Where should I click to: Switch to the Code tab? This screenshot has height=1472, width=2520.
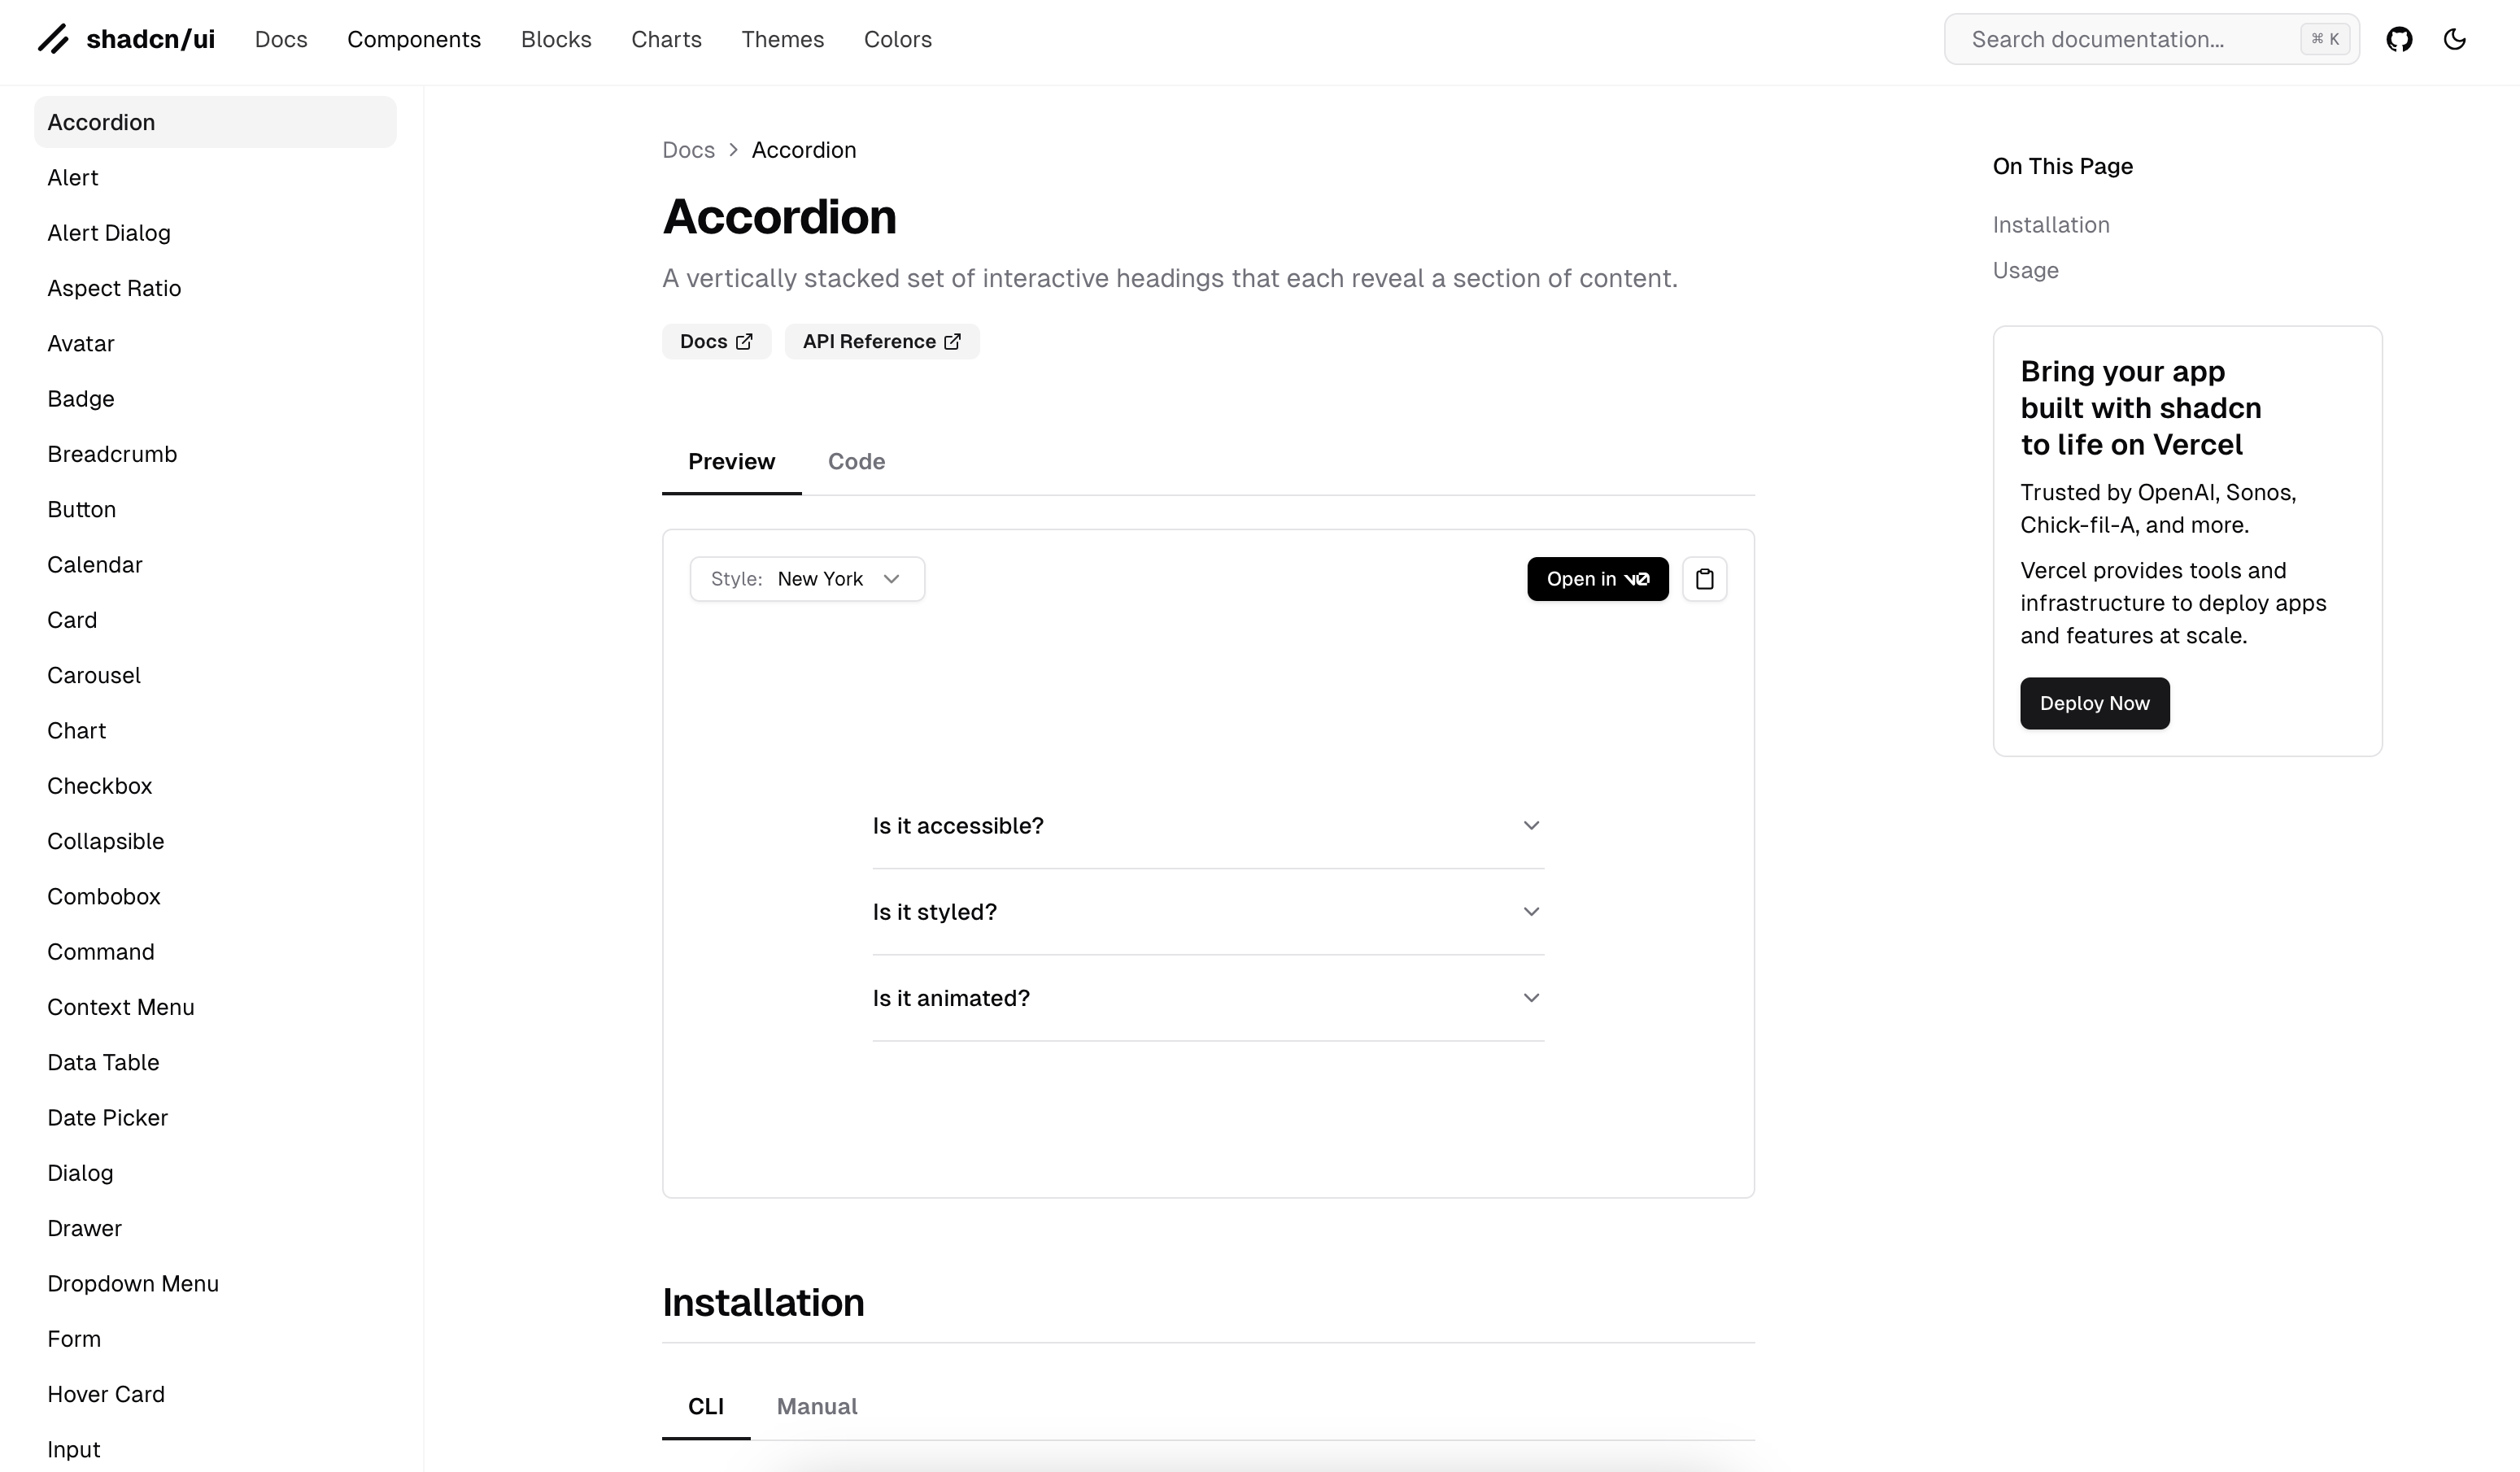click(x=856, y=462)
